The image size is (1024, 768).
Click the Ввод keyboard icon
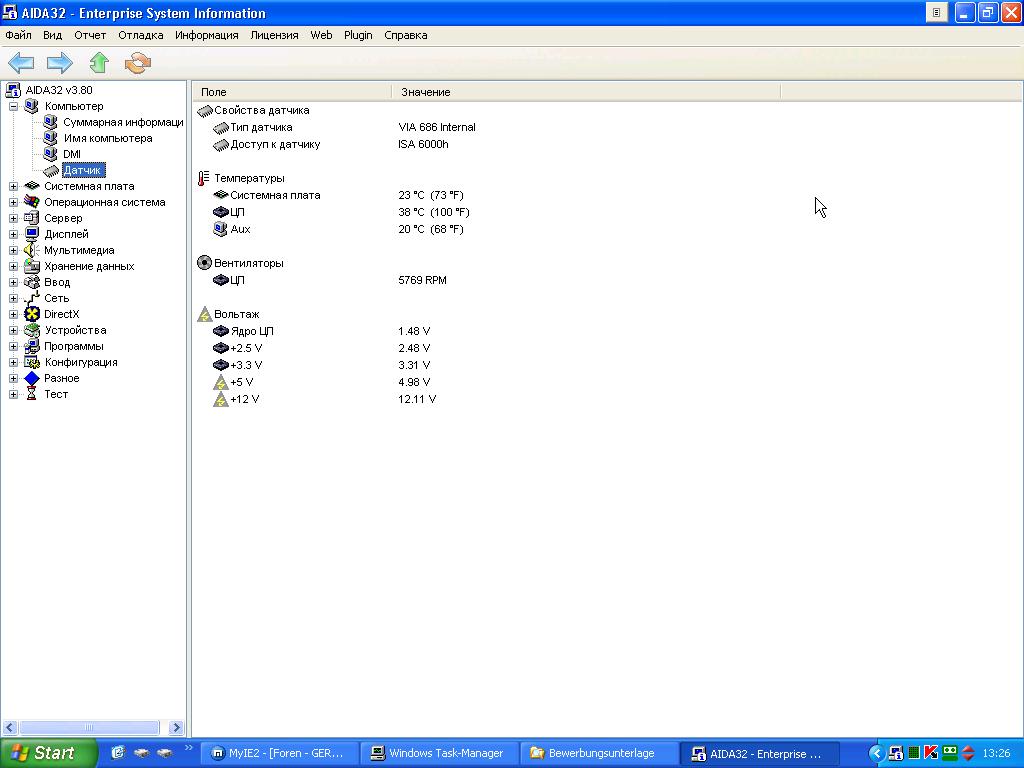[x=31, y=282]
